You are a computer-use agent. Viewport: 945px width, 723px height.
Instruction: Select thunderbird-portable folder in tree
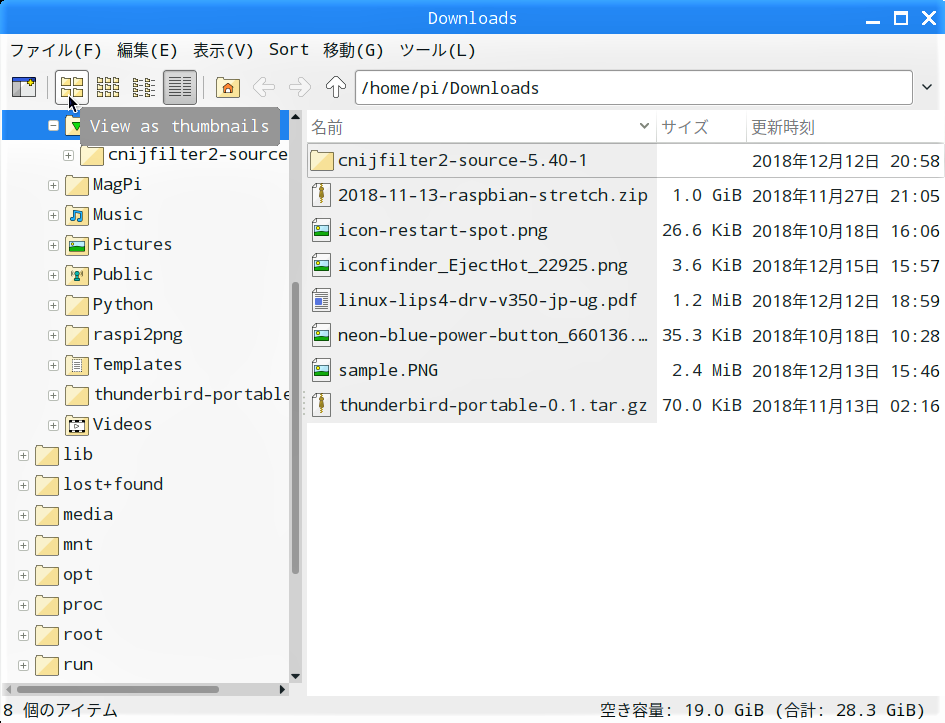(x=177, y=395)
